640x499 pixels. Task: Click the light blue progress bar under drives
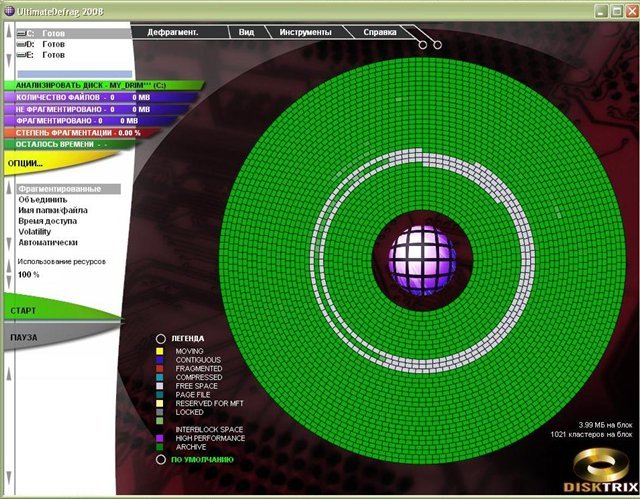[x=75, y=74]
